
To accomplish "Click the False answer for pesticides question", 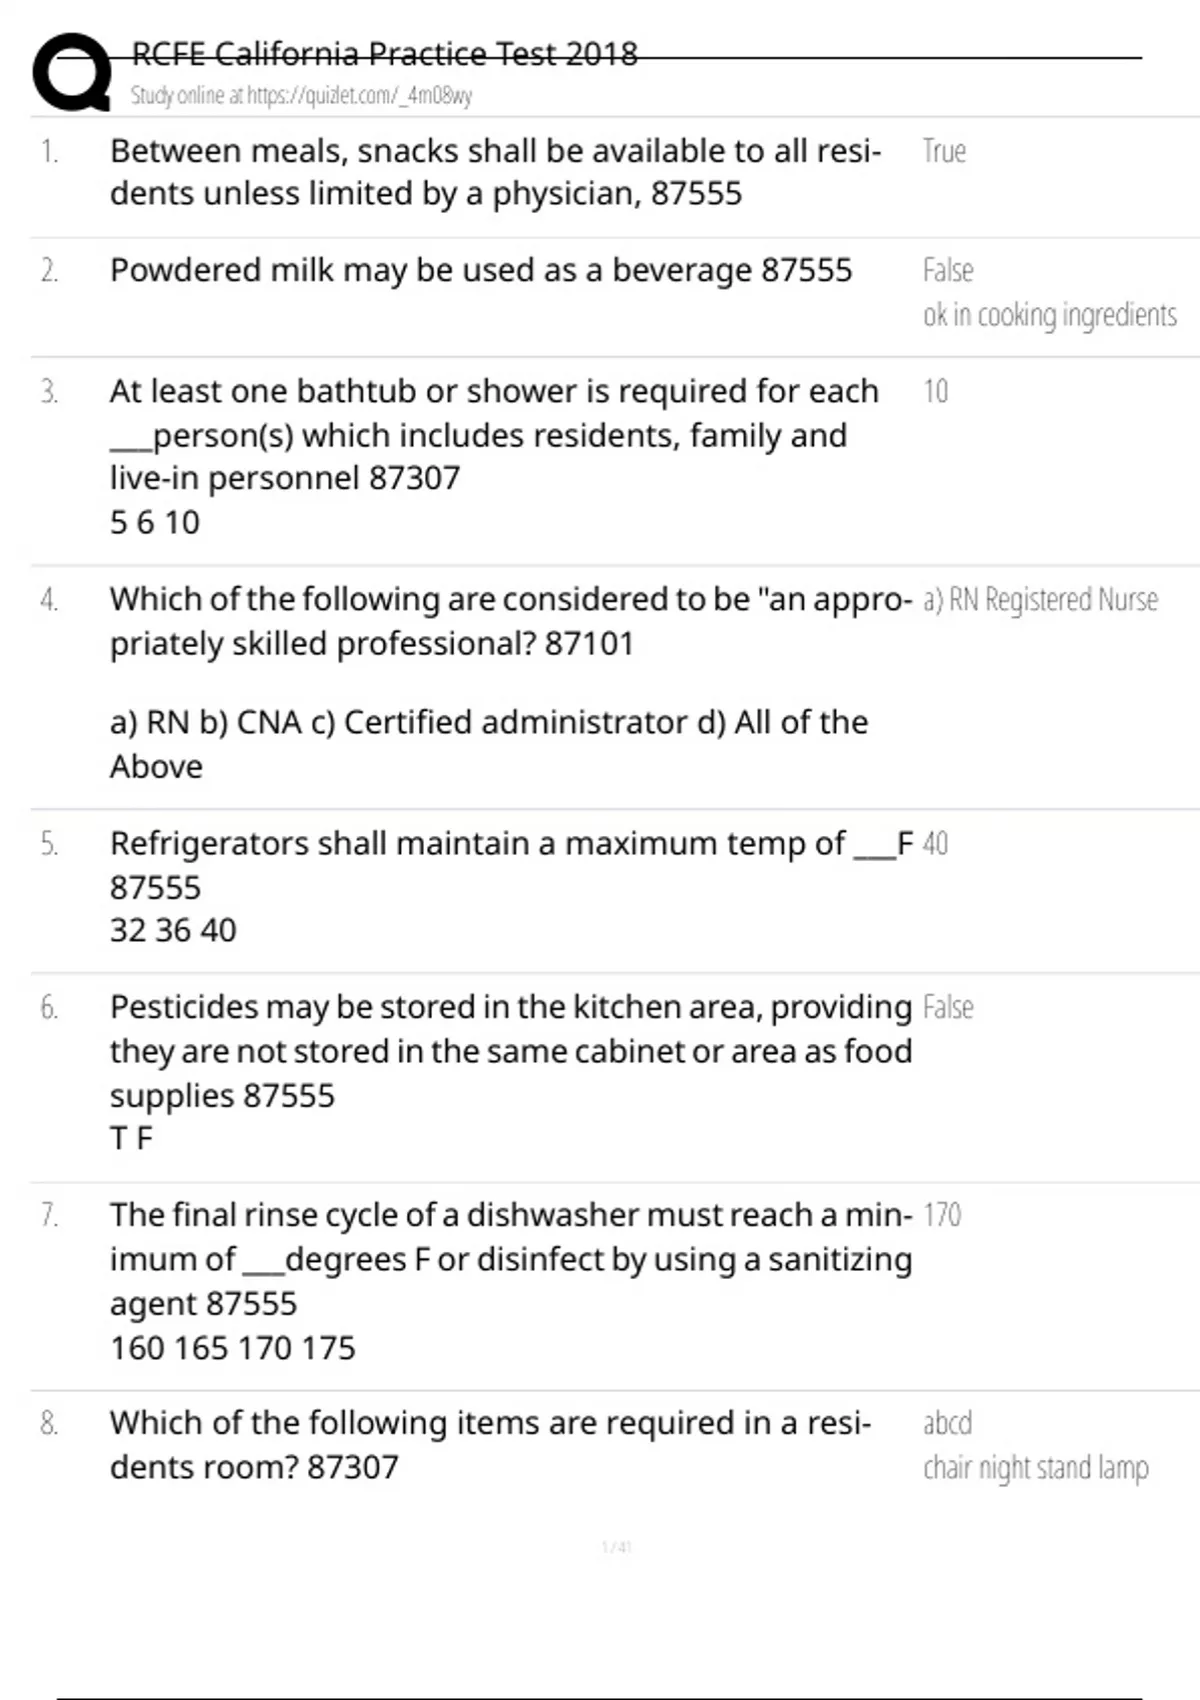I will [x=948, y=1007].
